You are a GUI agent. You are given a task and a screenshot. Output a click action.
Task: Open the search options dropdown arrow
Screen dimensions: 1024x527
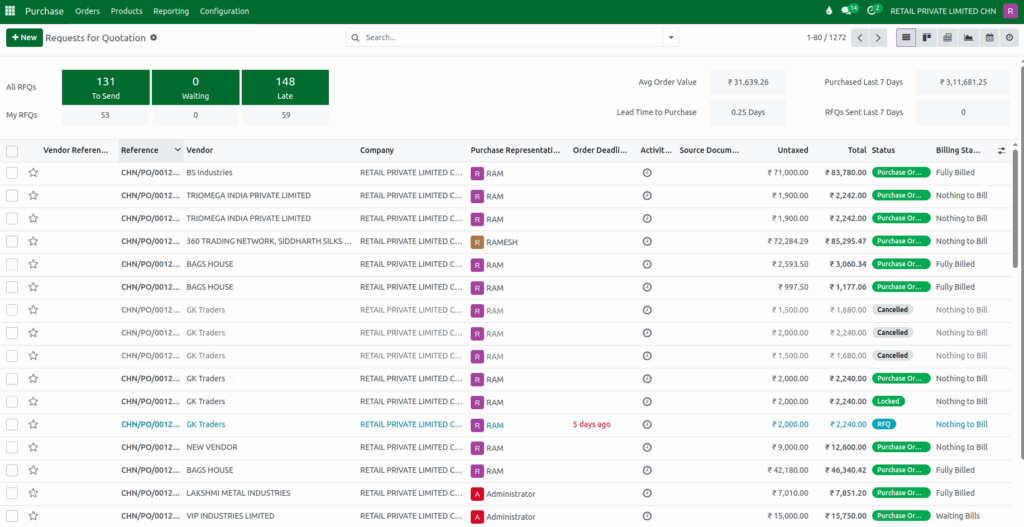[671, 38]
